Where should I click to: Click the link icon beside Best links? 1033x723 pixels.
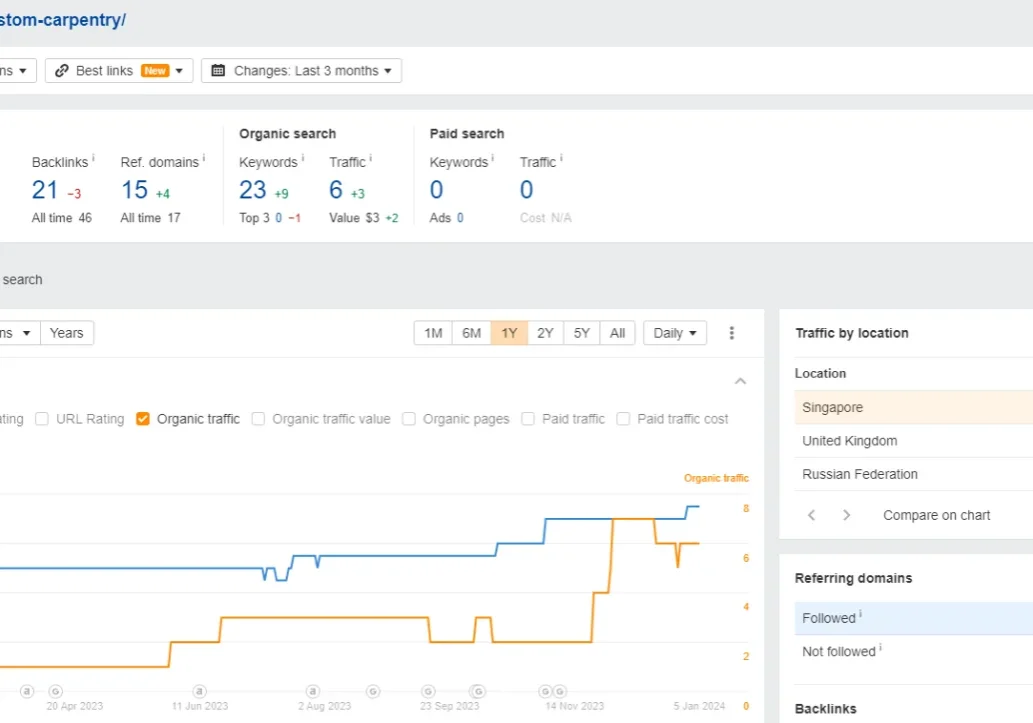tap(62, 71)
